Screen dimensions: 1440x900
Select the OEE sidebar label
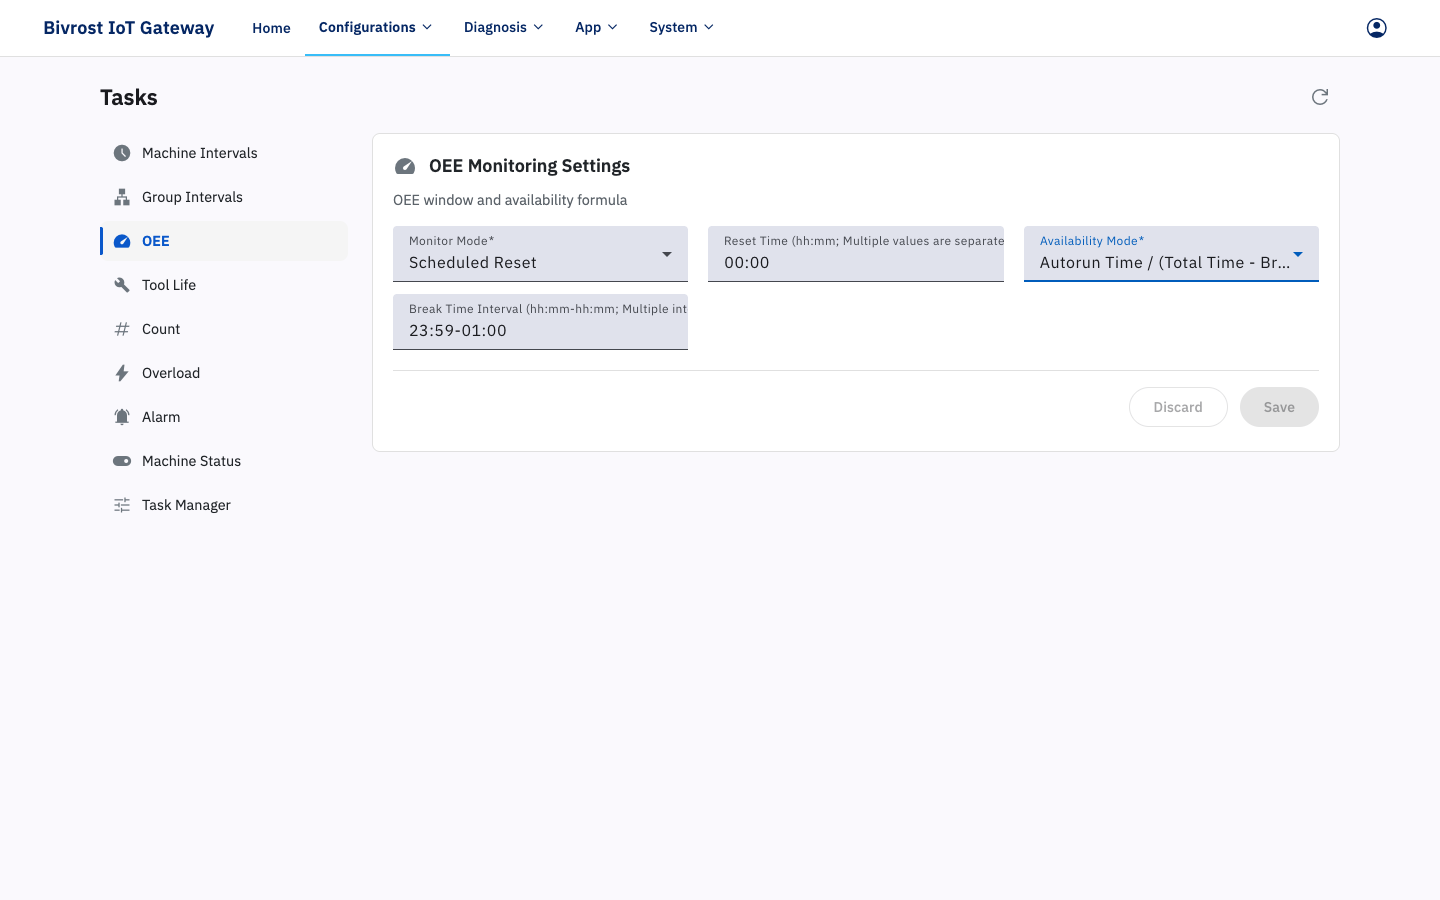point(156,241)
